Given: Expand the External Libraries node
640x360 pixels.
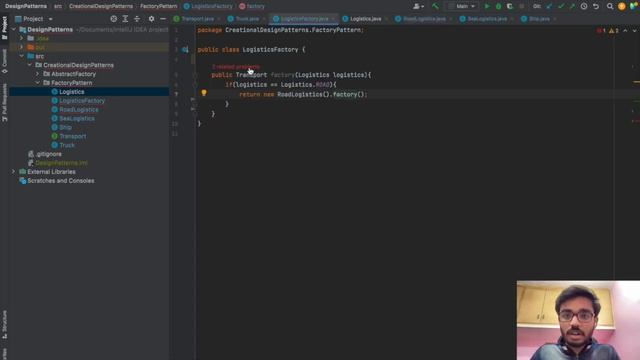Looking at the screenshot, I should pyautogui.click(x=13, y=172).
